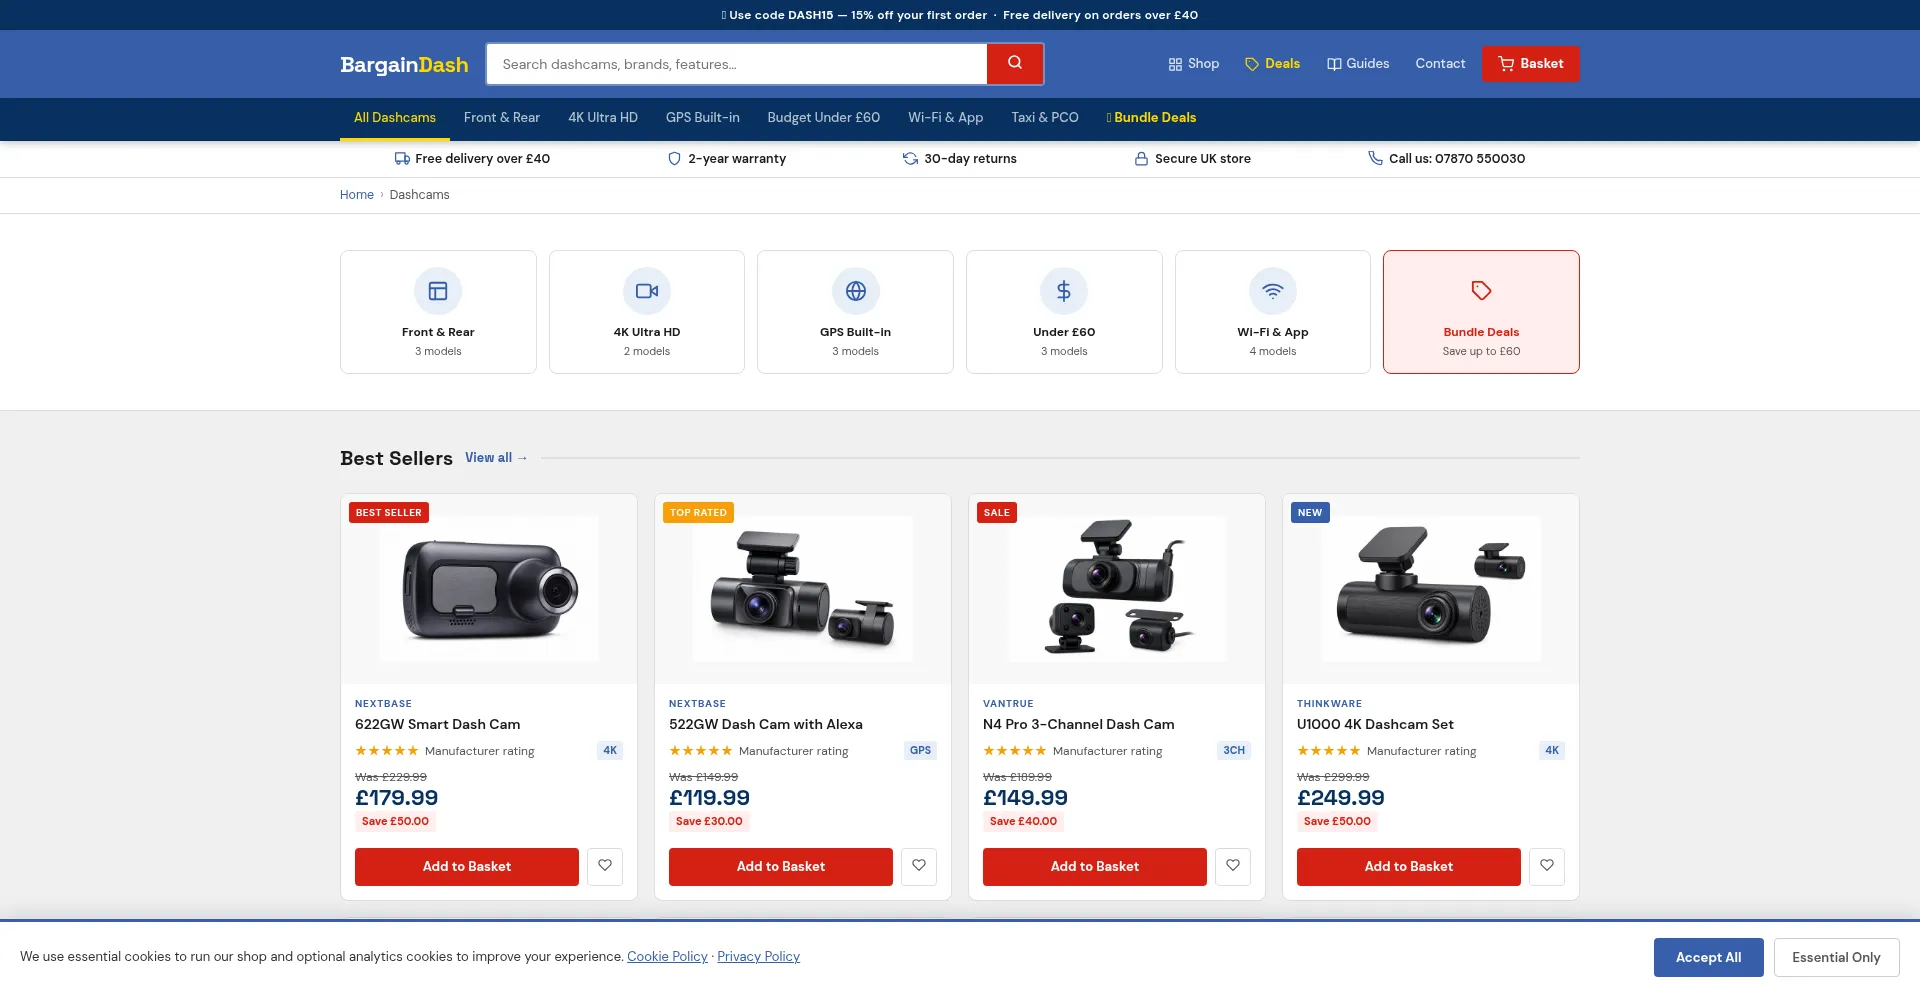The width and height of the screenshot is (1920, 993).
Task: Open the 522GW Dash Cam product image
Action: pyautogui.click(x=803, y=589)
